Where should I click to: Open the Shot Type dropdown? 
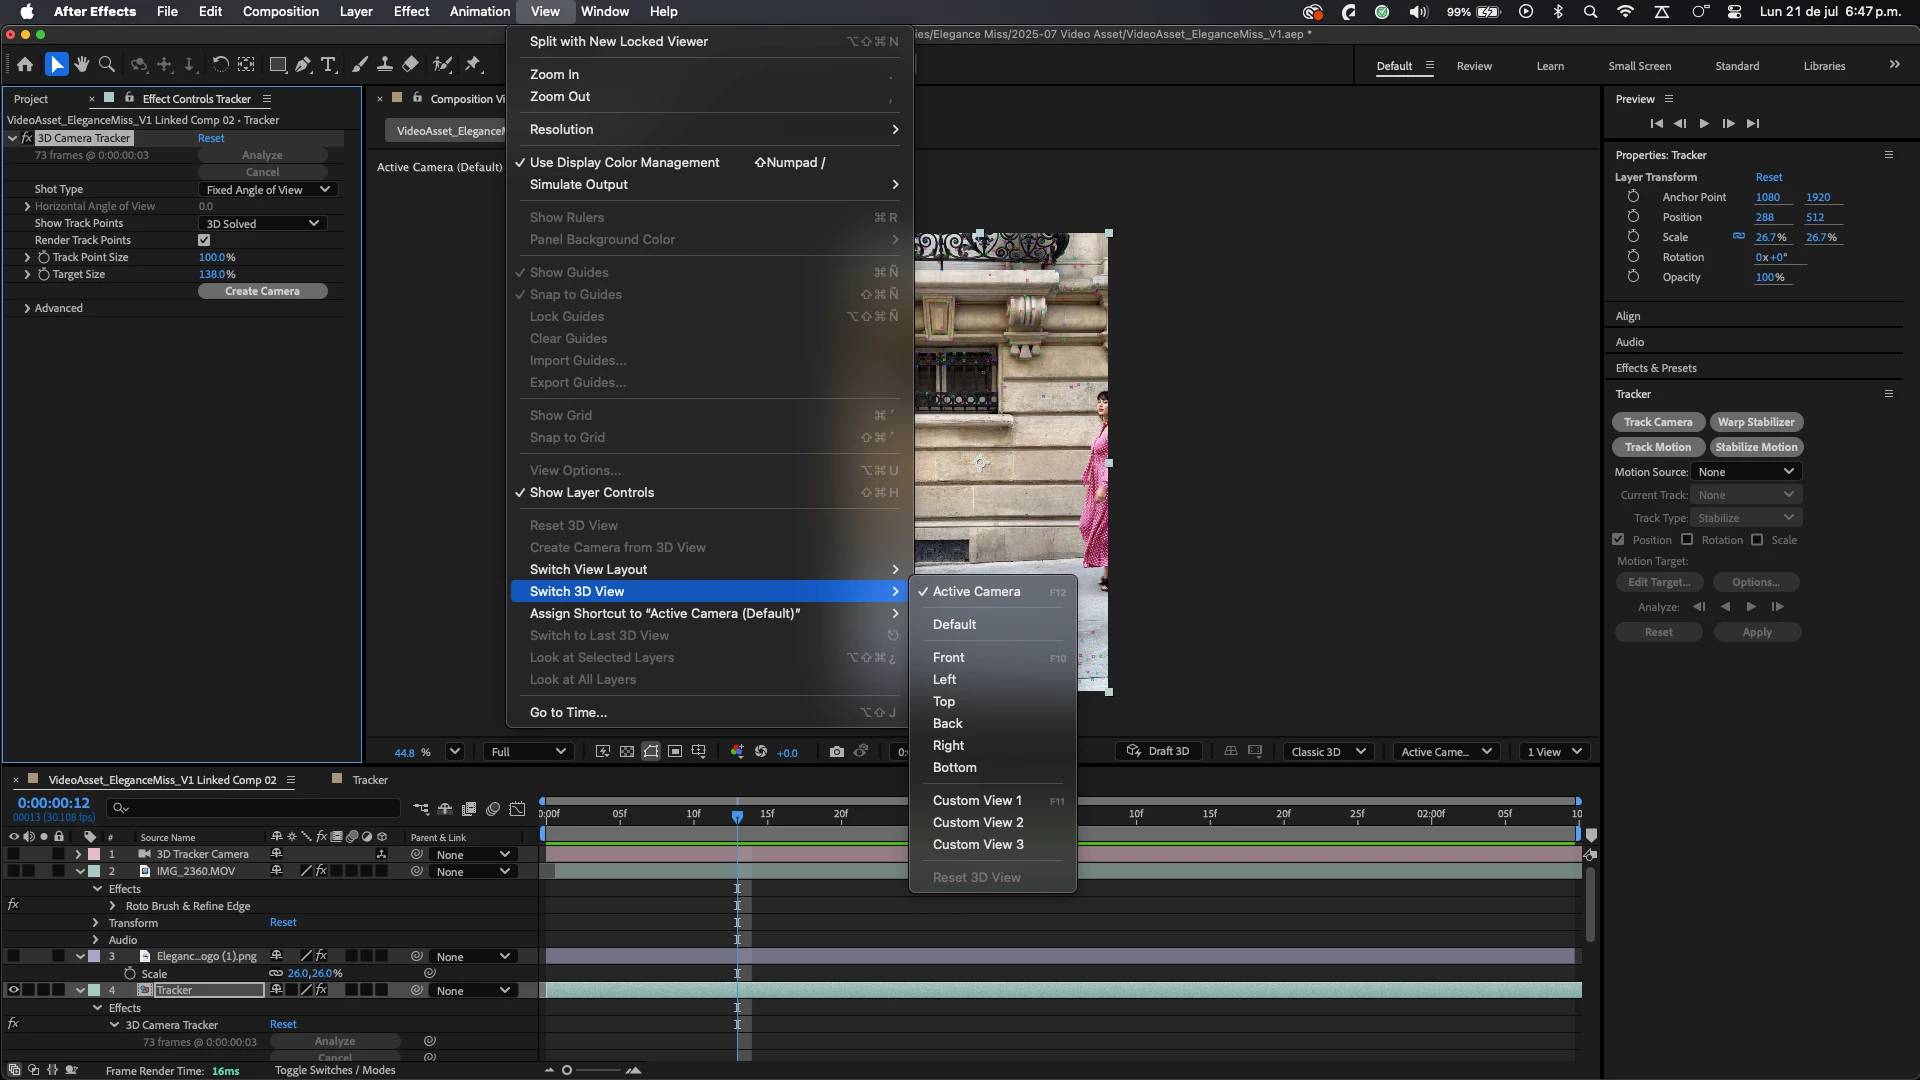[x=267, y=190]
